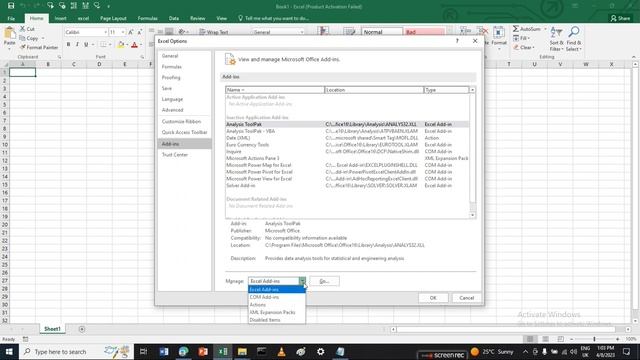This screenshot has height=360, width=640.
Task: Choose Actions from Manage dropdown list
Action: [277, 305]
